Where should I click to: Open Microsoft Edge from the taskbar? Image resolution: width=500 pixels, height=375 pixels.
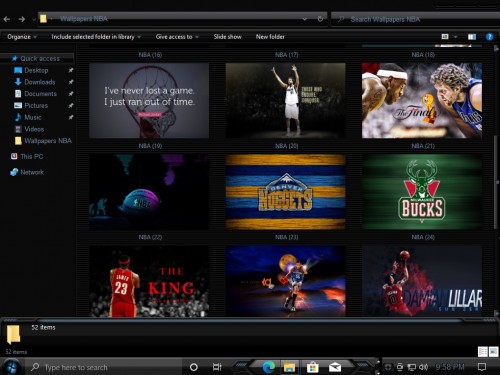coord(268,367)
